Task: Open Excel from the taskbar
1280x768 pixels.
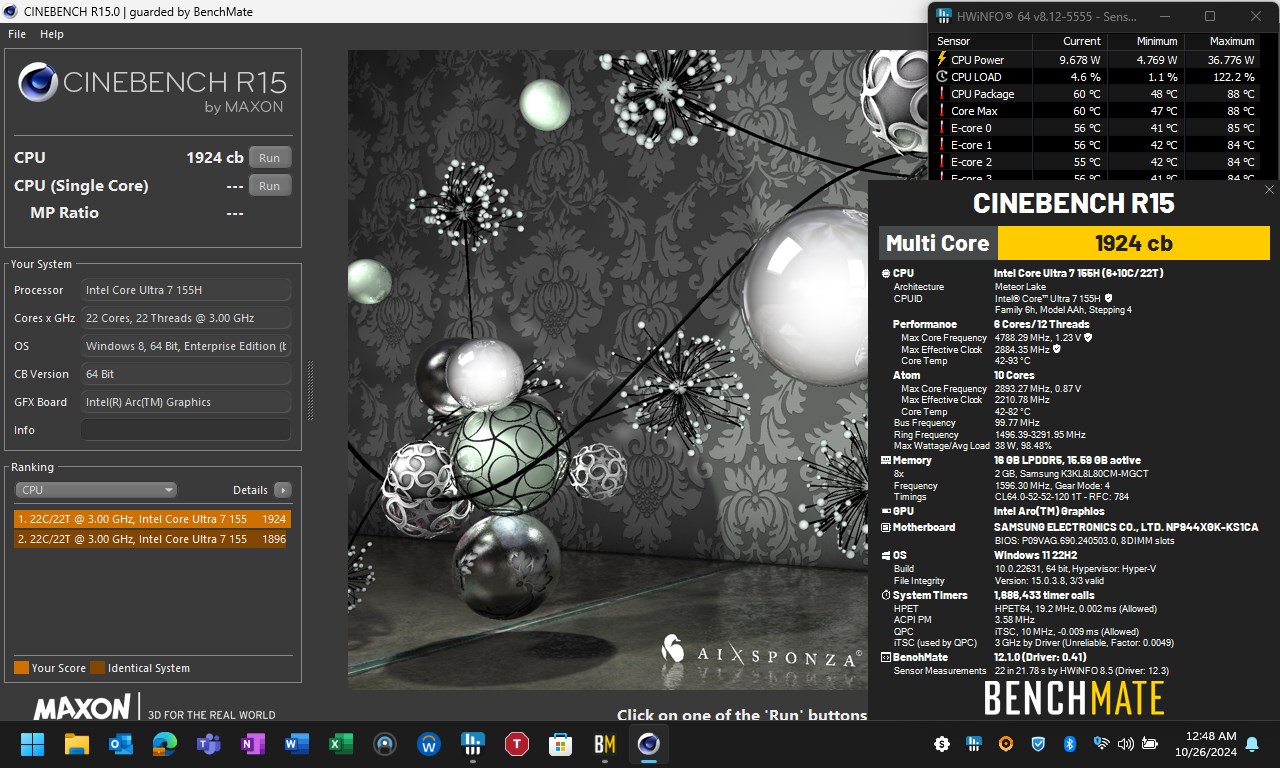Action: pos(341,744)
